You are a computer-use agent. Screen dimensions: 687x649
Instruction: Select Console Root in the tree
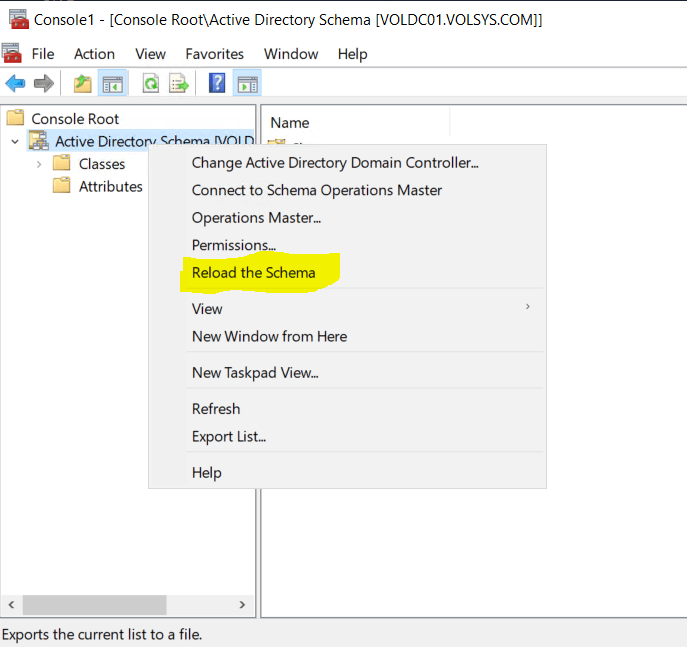point(74,119)
